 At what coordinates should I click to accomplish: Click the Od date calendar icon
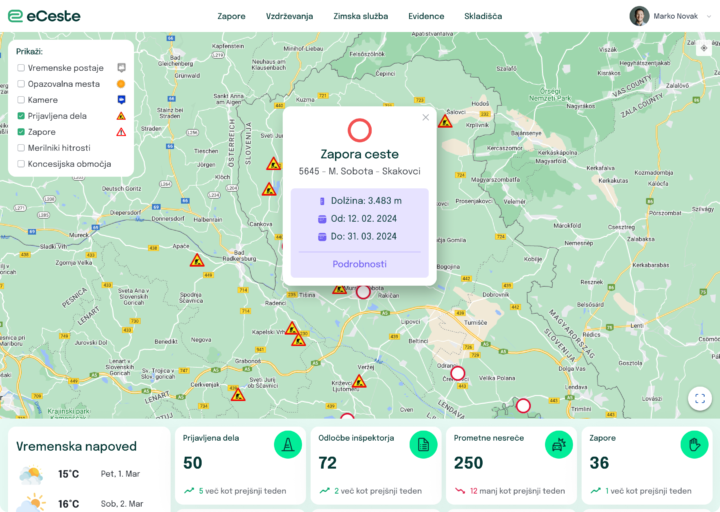pos(322,219)
